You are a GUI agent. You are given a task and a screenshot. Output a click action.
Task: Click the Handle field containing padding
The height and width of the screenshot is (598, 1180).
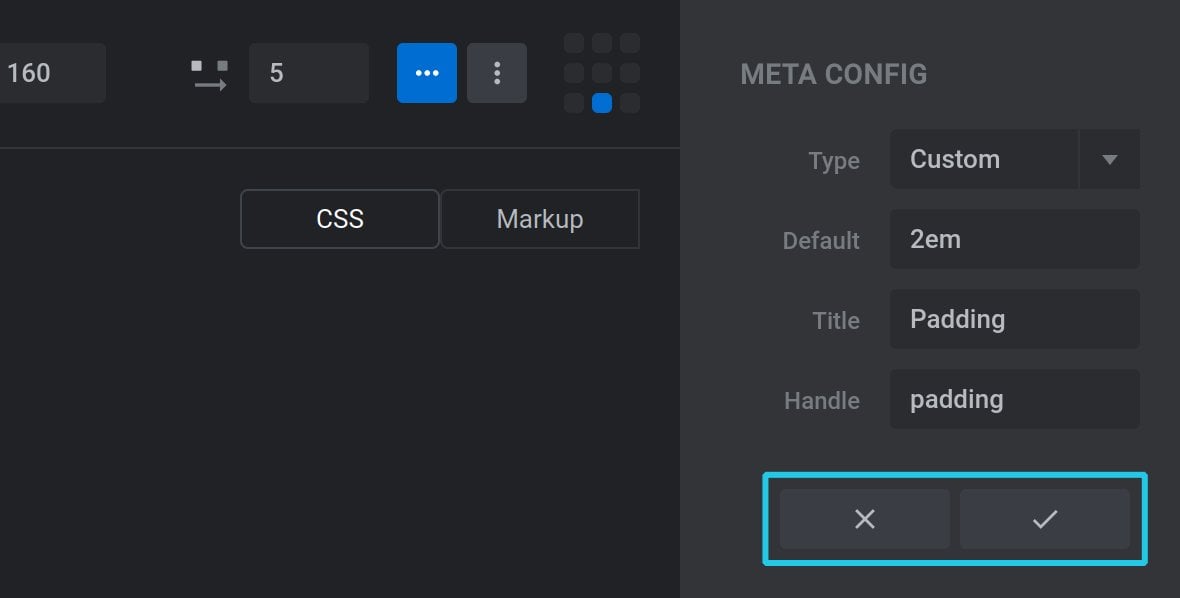[x=1014, y=399]
